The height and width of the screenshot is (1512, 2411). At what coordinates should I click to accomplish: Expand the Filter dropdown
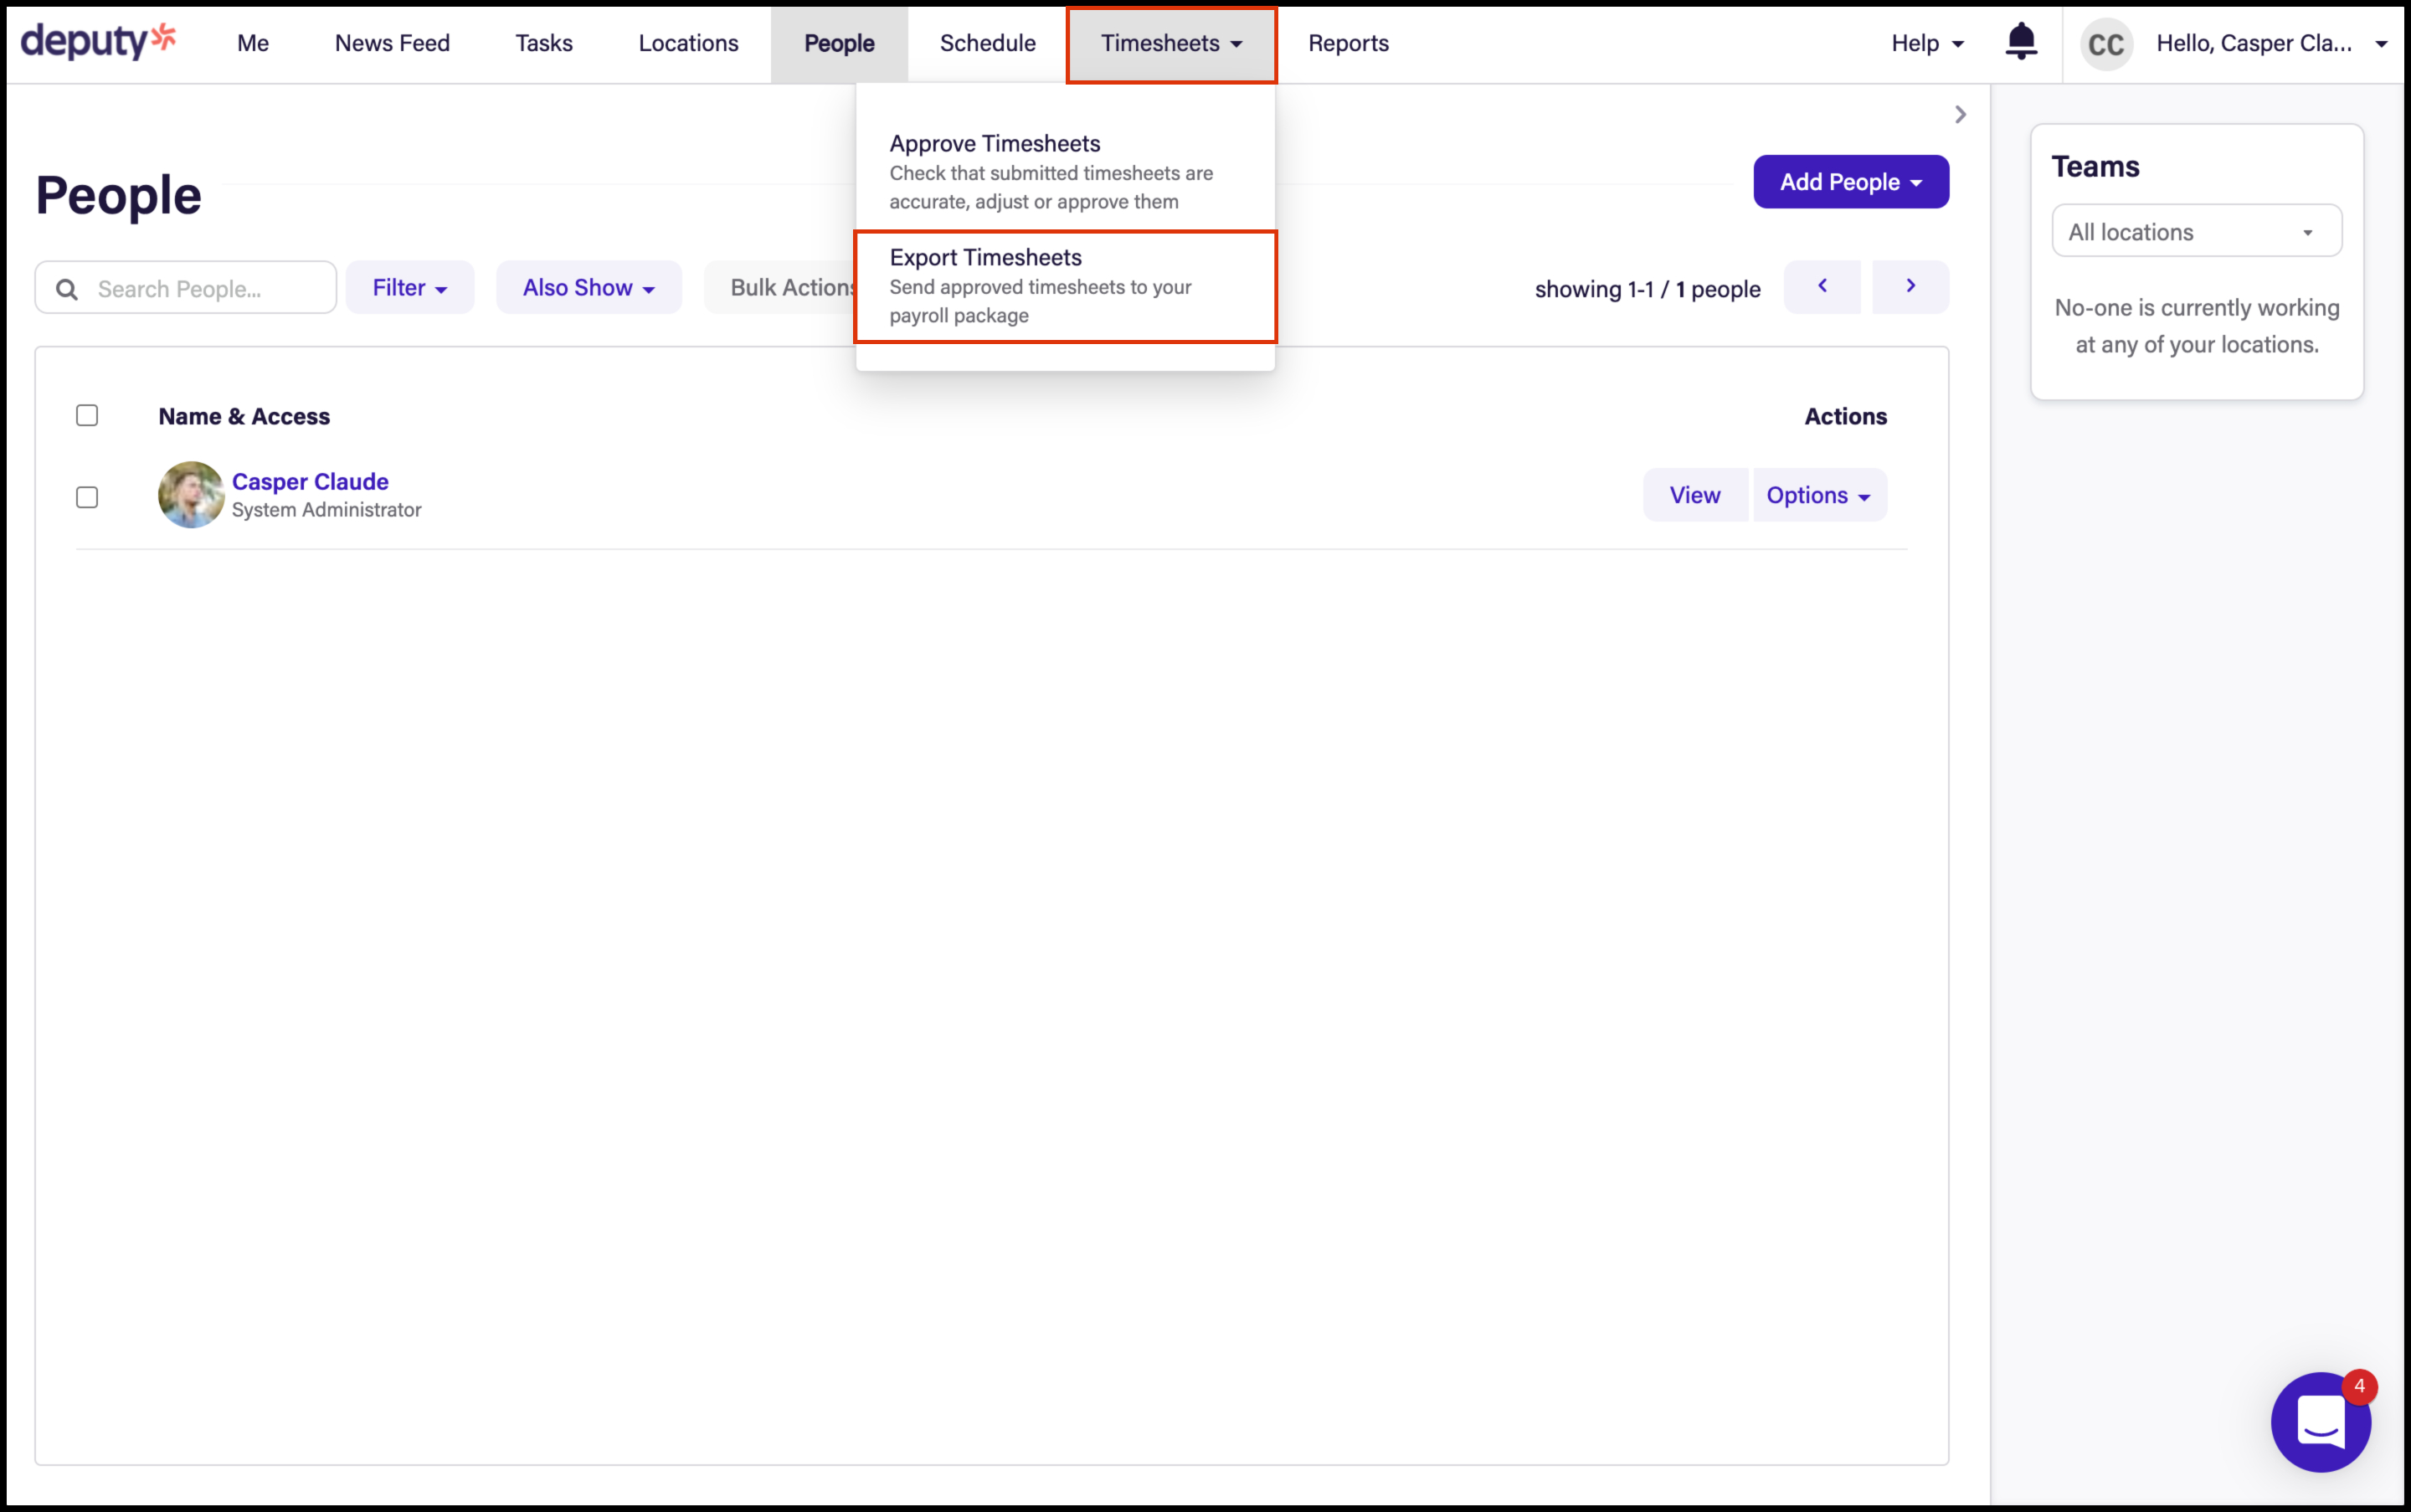tap(409, 288)
